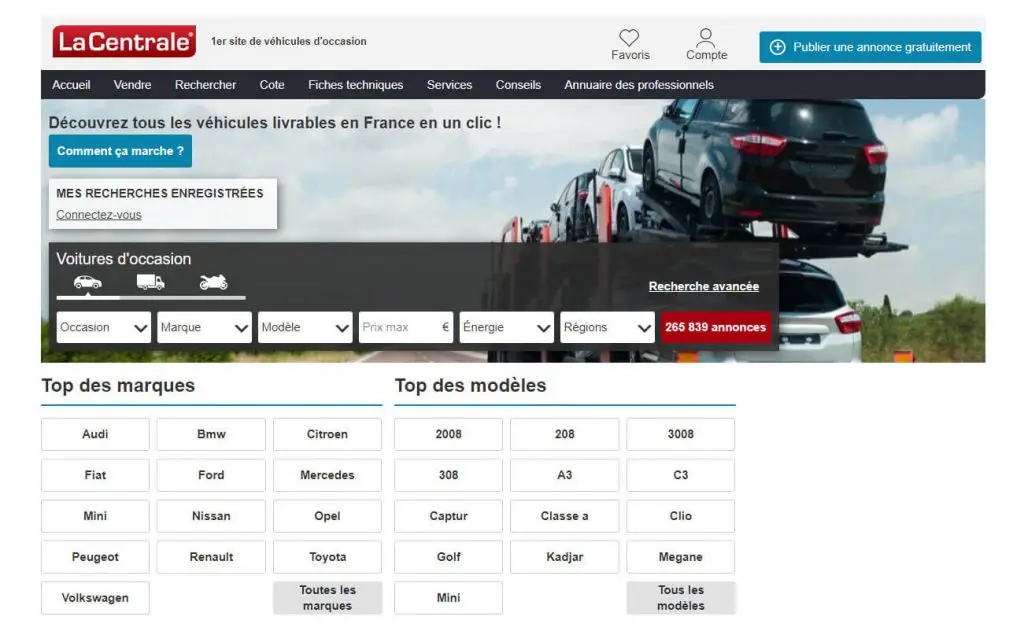Select the motorcycle vehicle icon
The width and height of the screenshot is (1024, 642).
pos(214,282)
